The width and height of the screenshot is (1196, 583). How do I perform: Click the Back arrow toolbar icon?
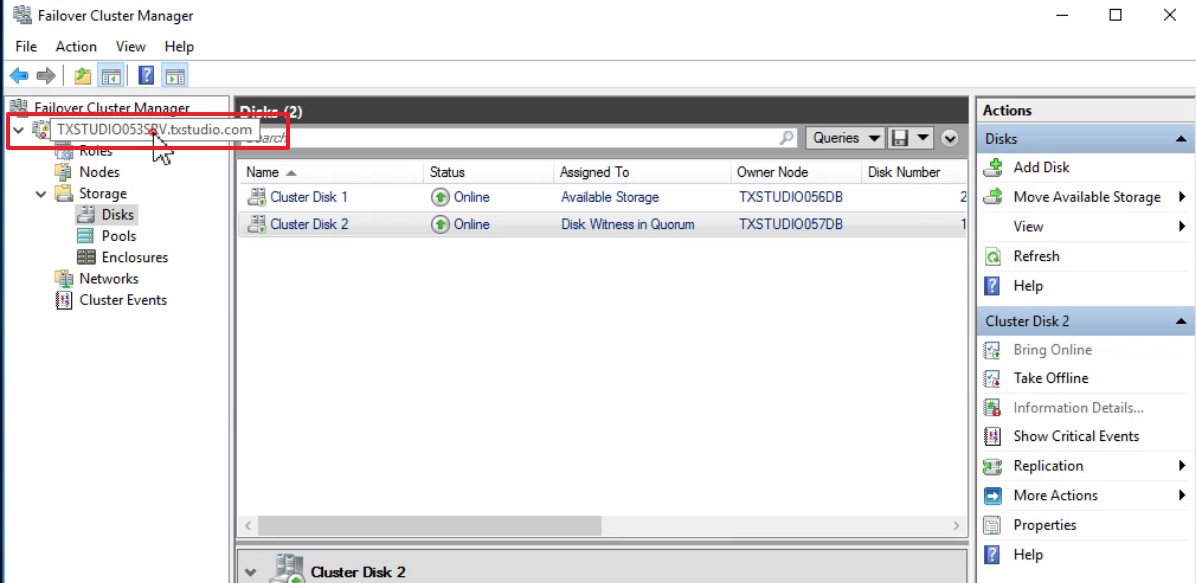click(x=19, y=76)
